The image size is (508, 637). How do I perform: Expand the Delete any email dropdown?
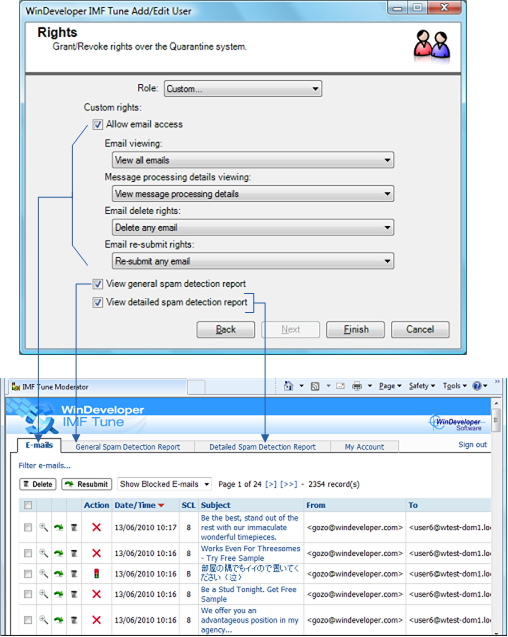tap(253, 228)
